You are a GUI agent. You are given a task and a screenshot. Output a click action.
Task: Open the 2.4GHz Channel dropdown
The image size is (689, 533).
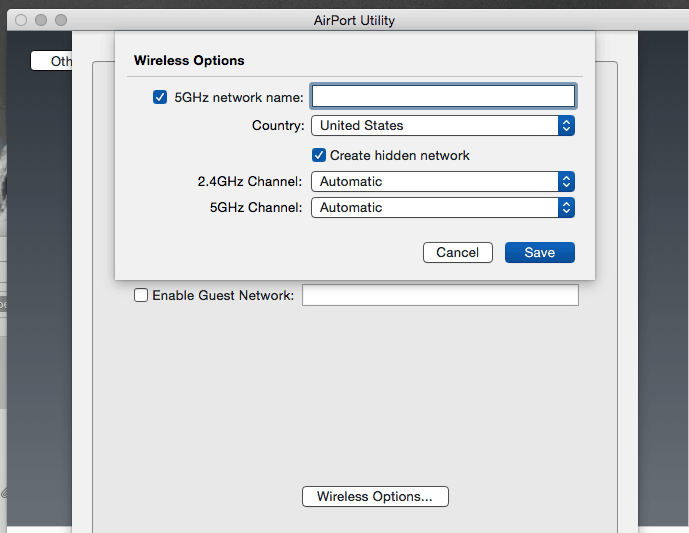(443, 181)
